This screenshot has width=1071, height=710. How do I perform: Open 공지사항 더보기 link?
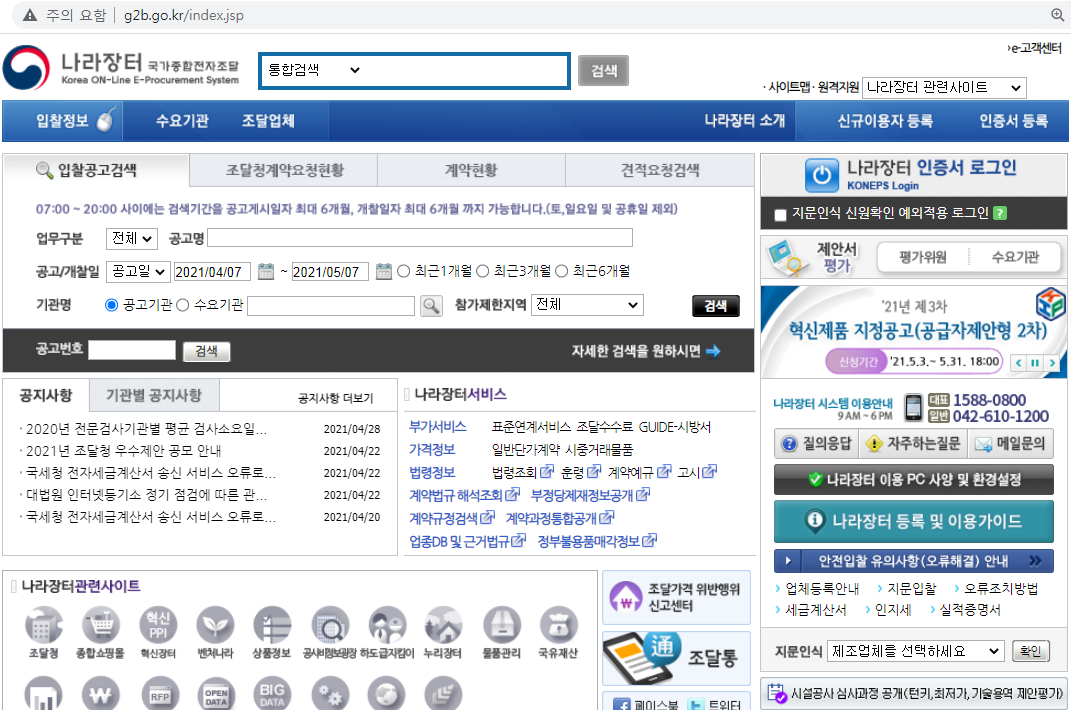[335, 398]
